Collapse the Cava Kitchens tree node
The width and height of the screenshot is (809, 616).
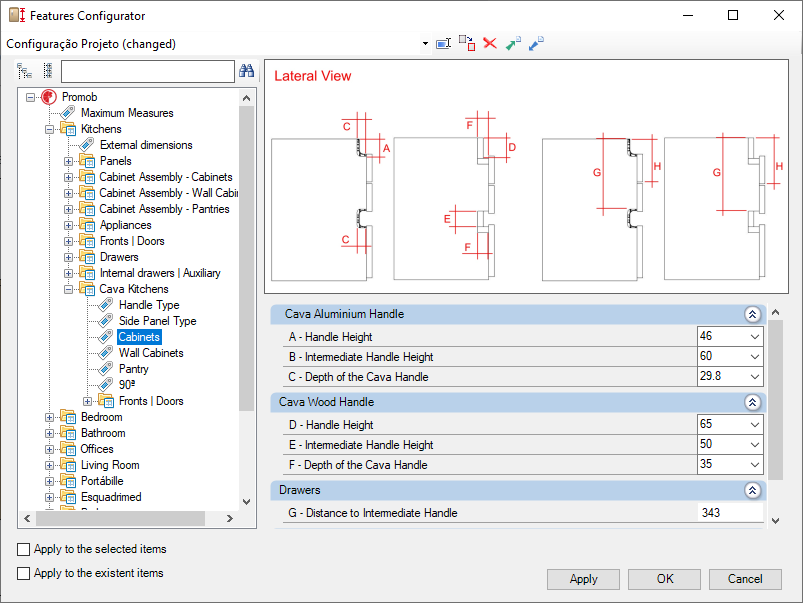click(x=68, y=290)
